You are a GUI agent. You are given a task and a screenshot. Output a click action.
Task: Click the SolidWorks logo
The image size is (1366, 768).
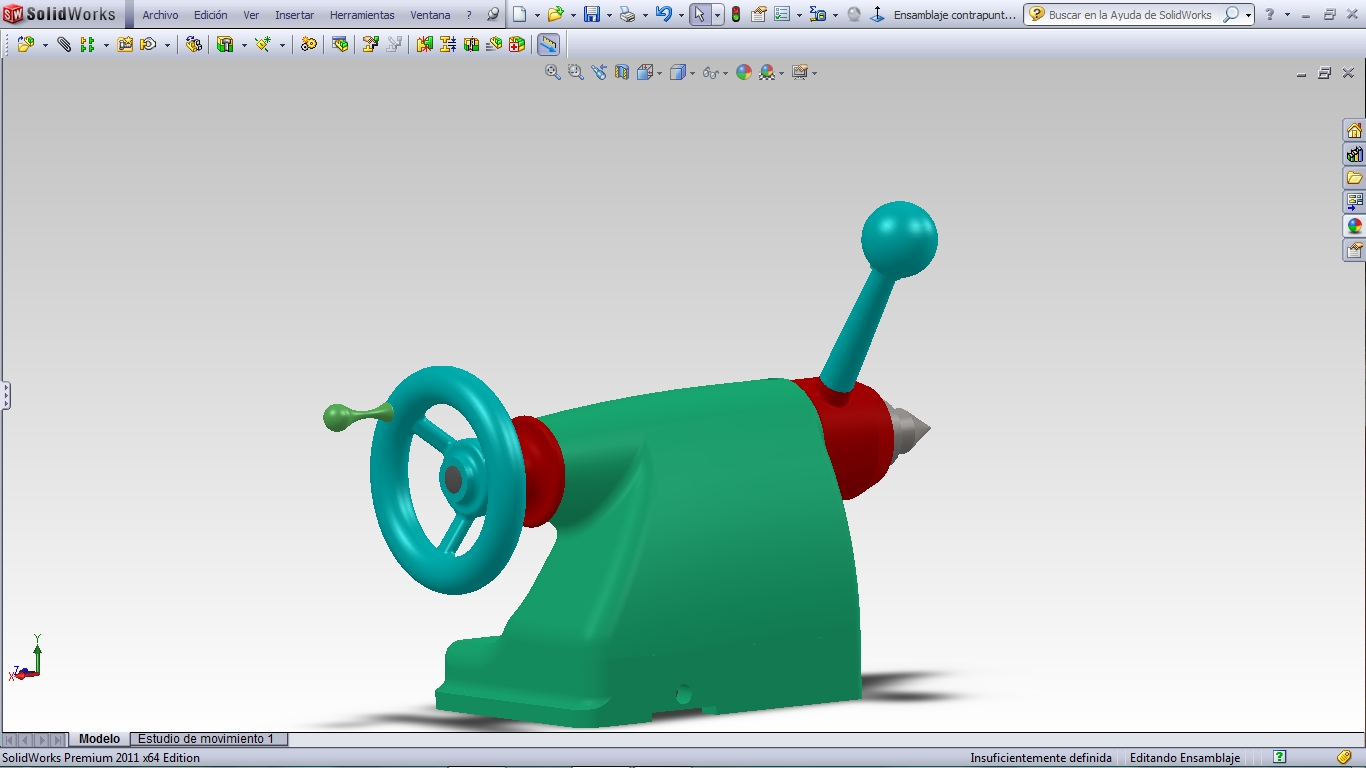[60, 15]
